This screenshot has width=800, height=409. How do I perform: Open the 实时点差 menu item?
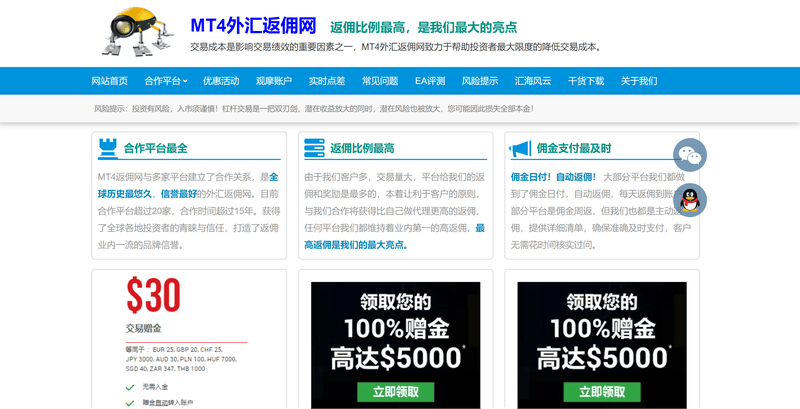[x=327, y=81]
